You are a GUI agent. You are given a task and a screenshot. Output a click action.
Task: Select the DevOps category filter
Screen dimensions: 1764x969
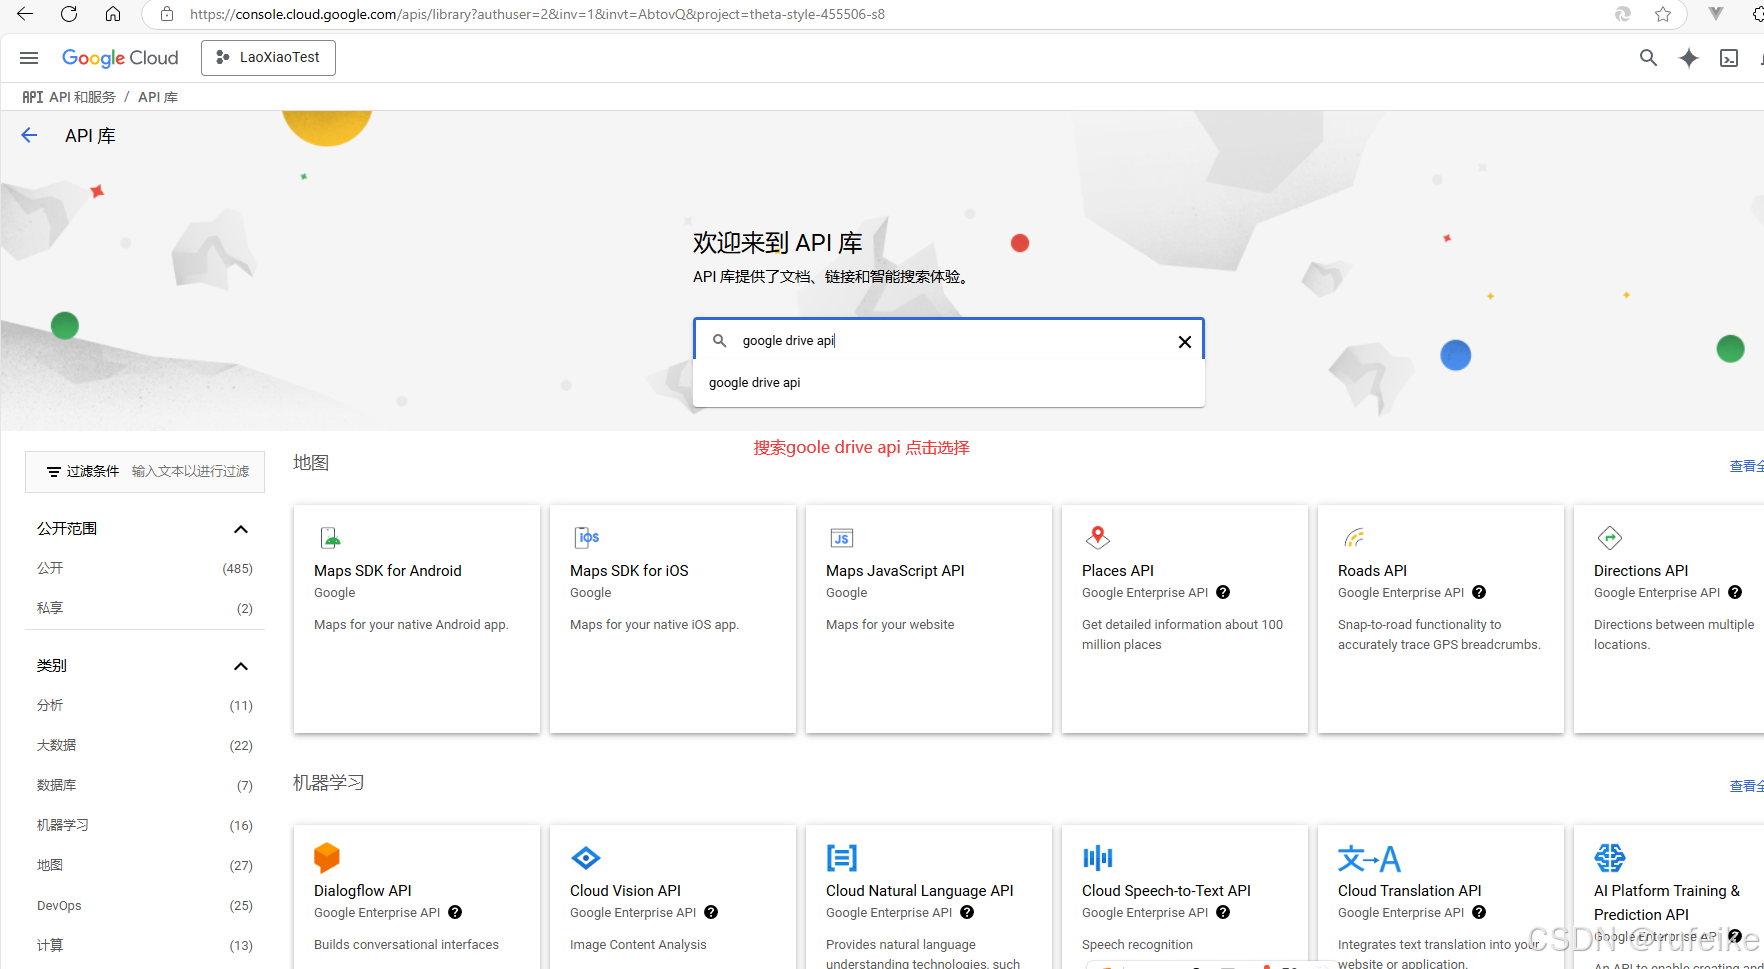coord(145,905)
